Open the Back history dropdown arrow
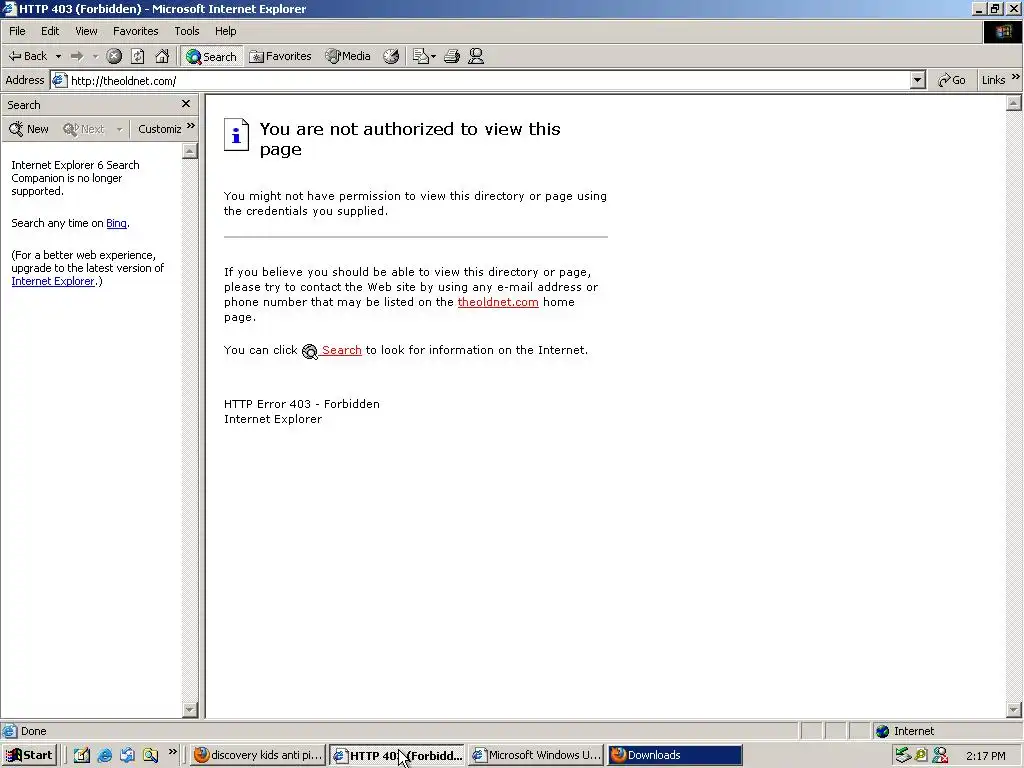Image resolution: width=1024 pixels, height=768 pixels. [58, 56]
